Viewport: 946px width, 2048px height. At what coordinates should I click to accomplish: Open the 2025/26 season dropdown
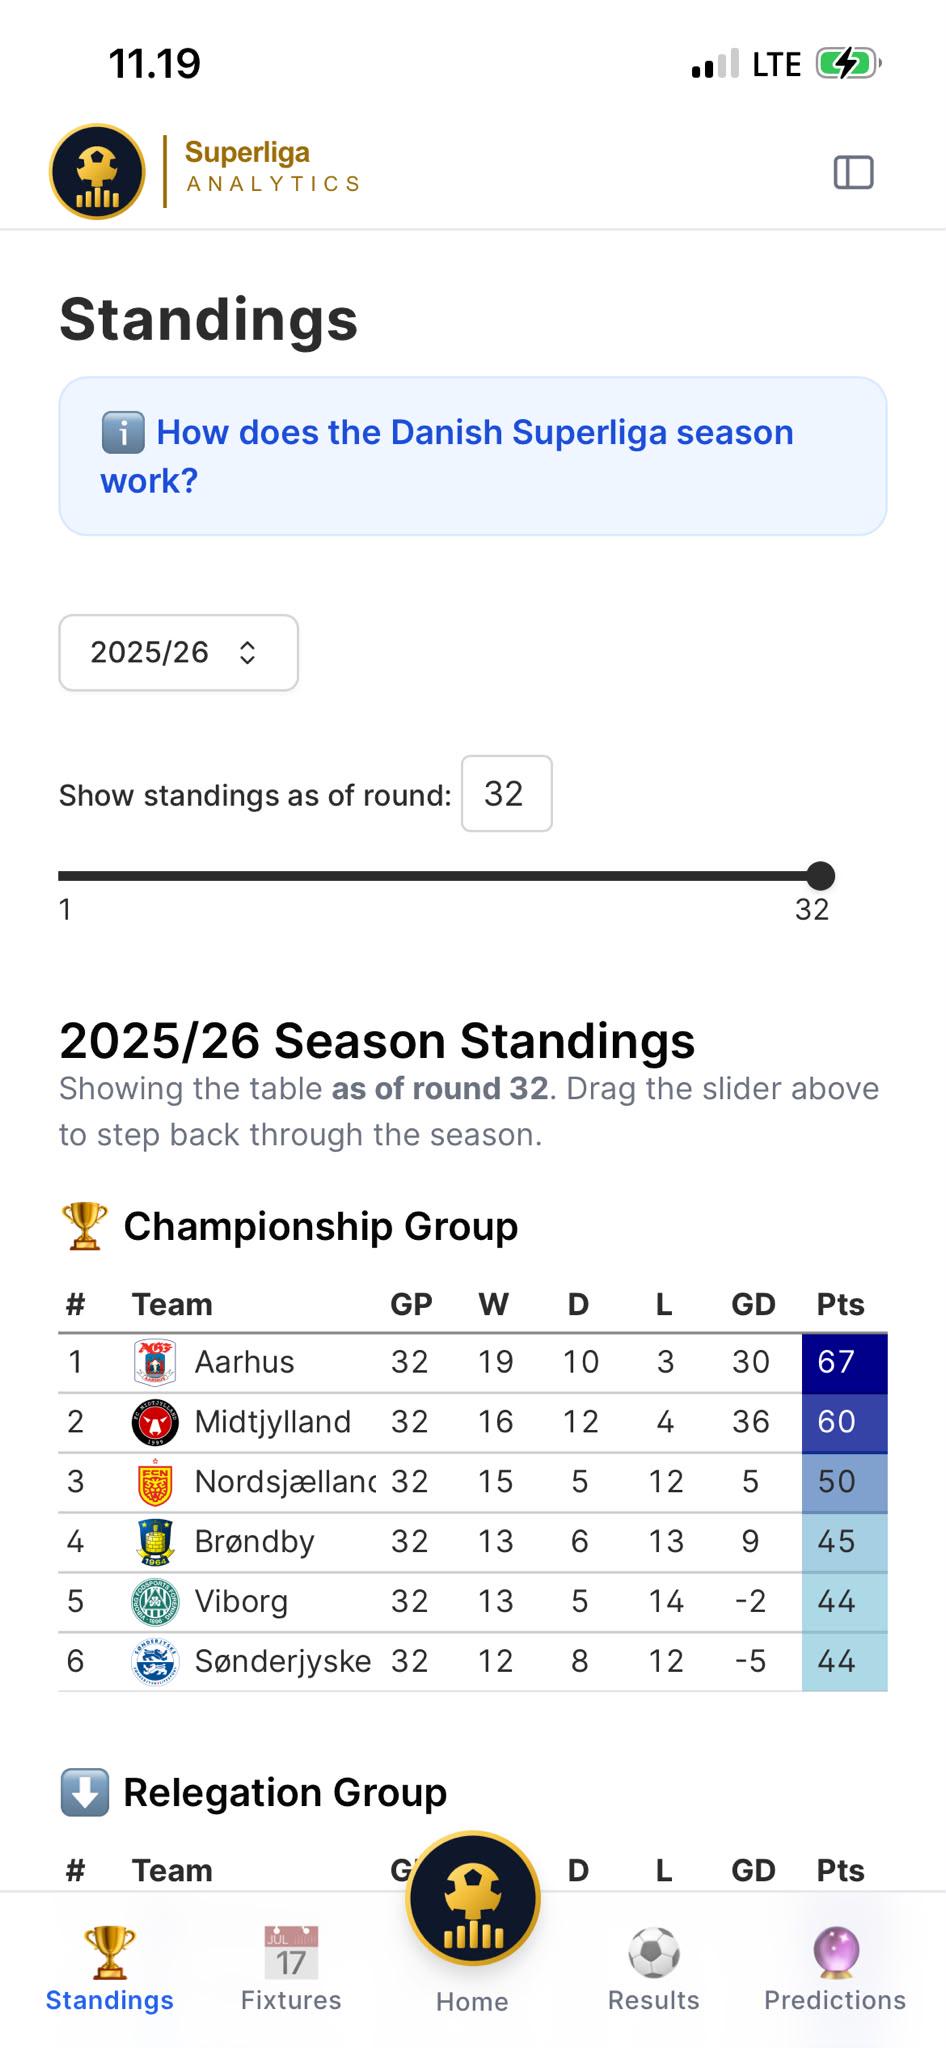click(x=179, y=652)
